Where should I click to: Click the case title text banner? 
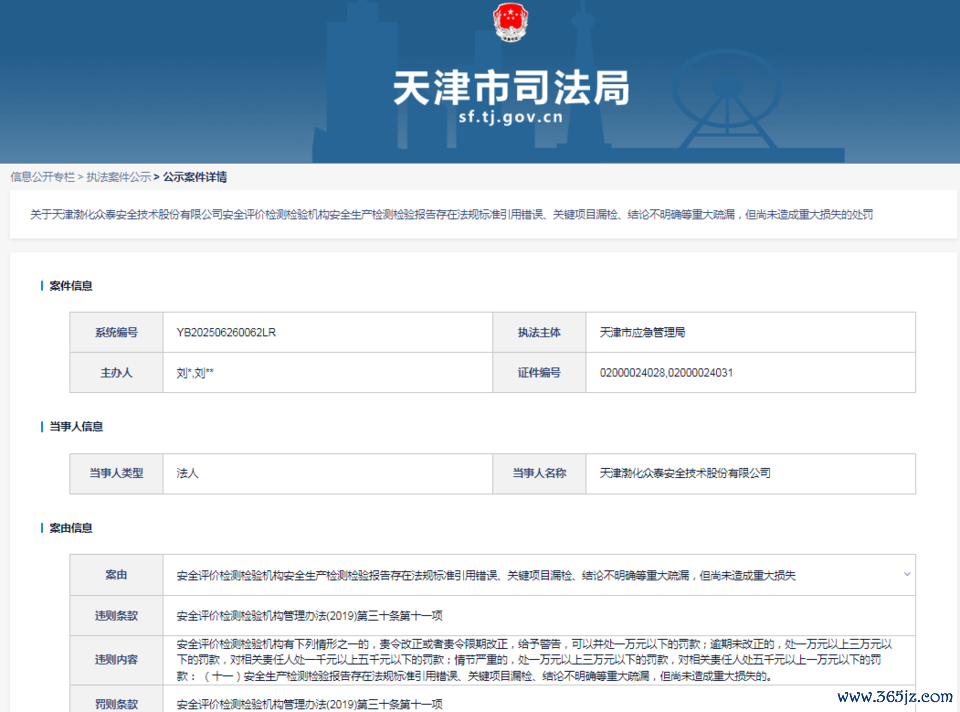[452, 215]
